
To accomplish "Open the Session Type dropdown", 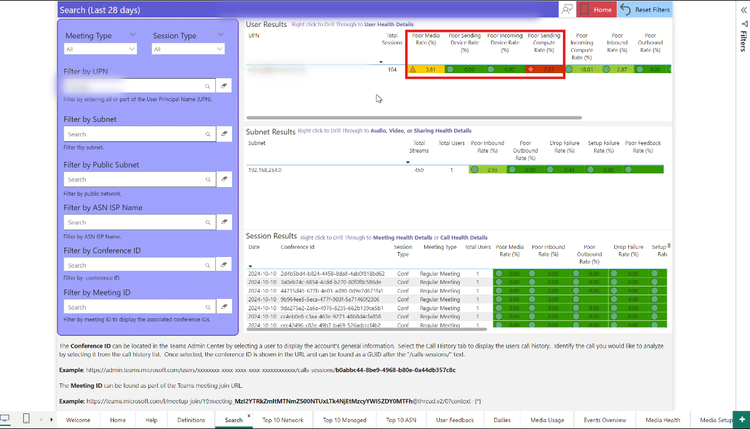I will [187, 48].
